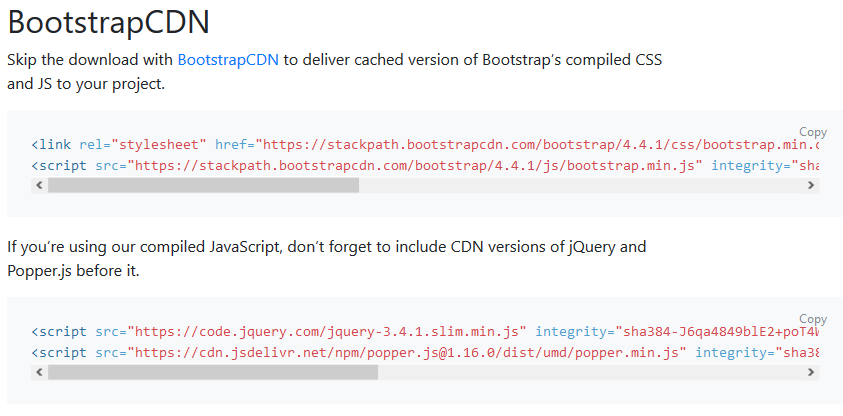Click 'Popper.js before it.' text

click(73, 271)
